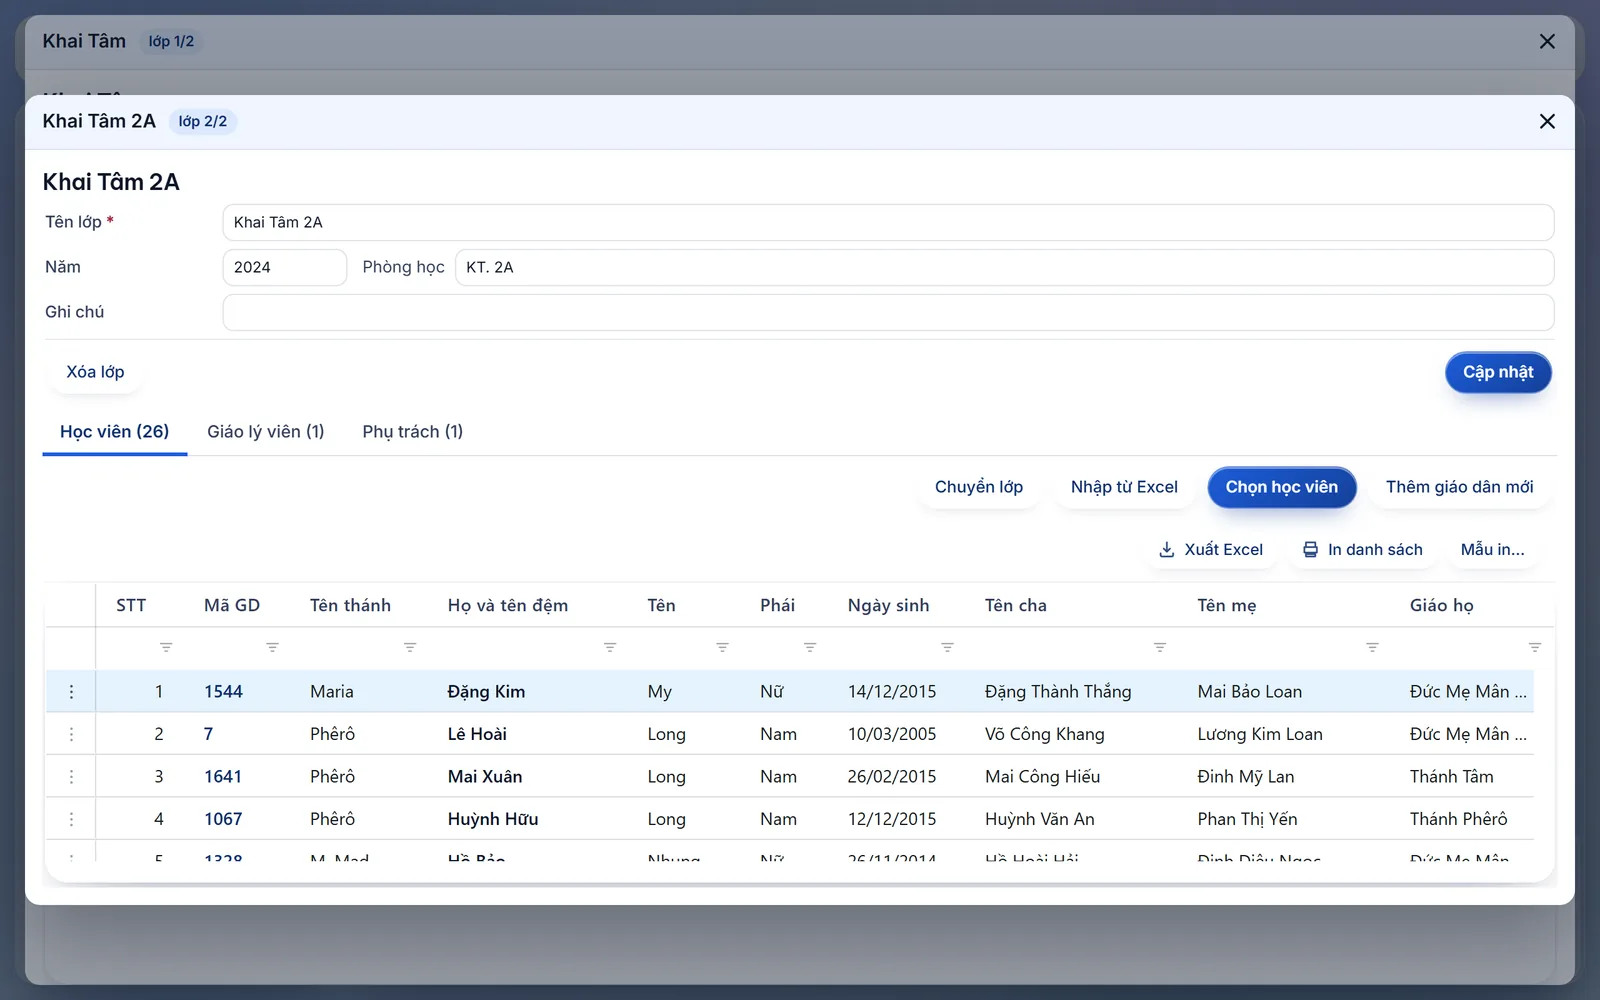
Task: Print list with In danh sách
Action: coord(1362,550)
